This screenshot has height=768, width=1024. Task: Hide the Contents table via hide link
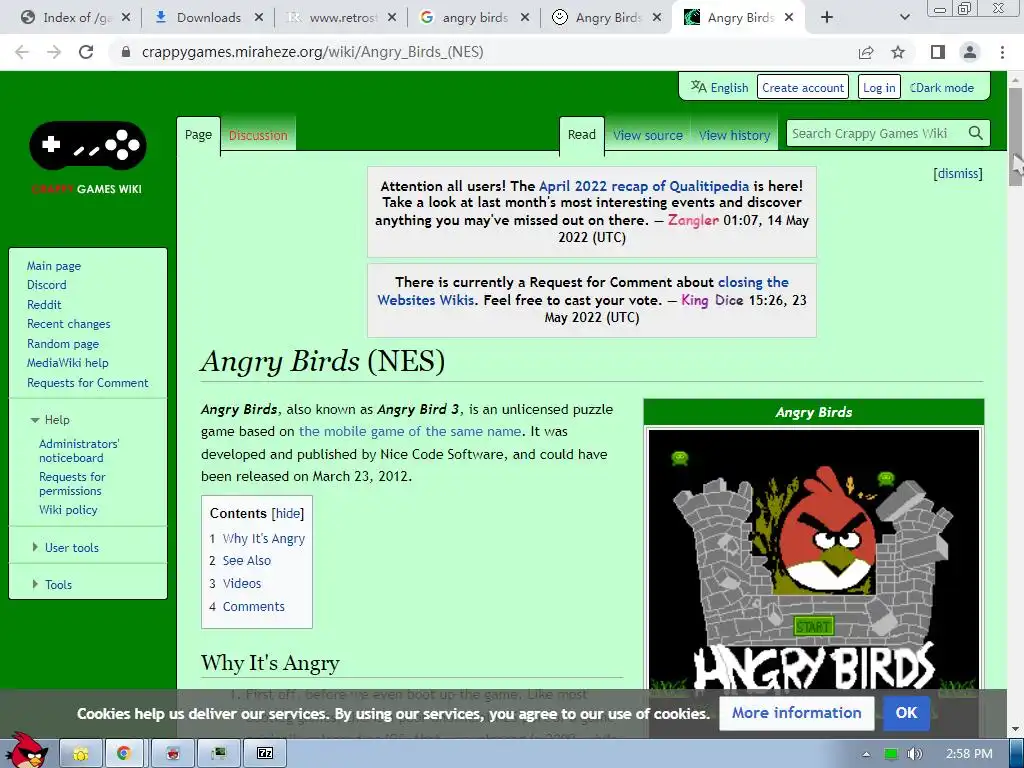click(x=288, y=514)
